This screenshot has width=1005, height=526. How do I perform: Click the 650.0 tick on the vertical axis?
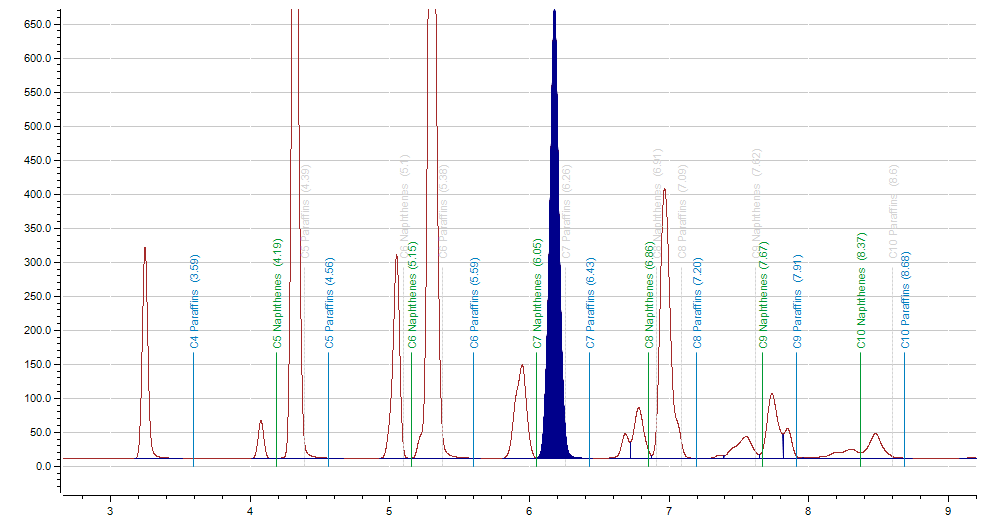pos(37,24)
